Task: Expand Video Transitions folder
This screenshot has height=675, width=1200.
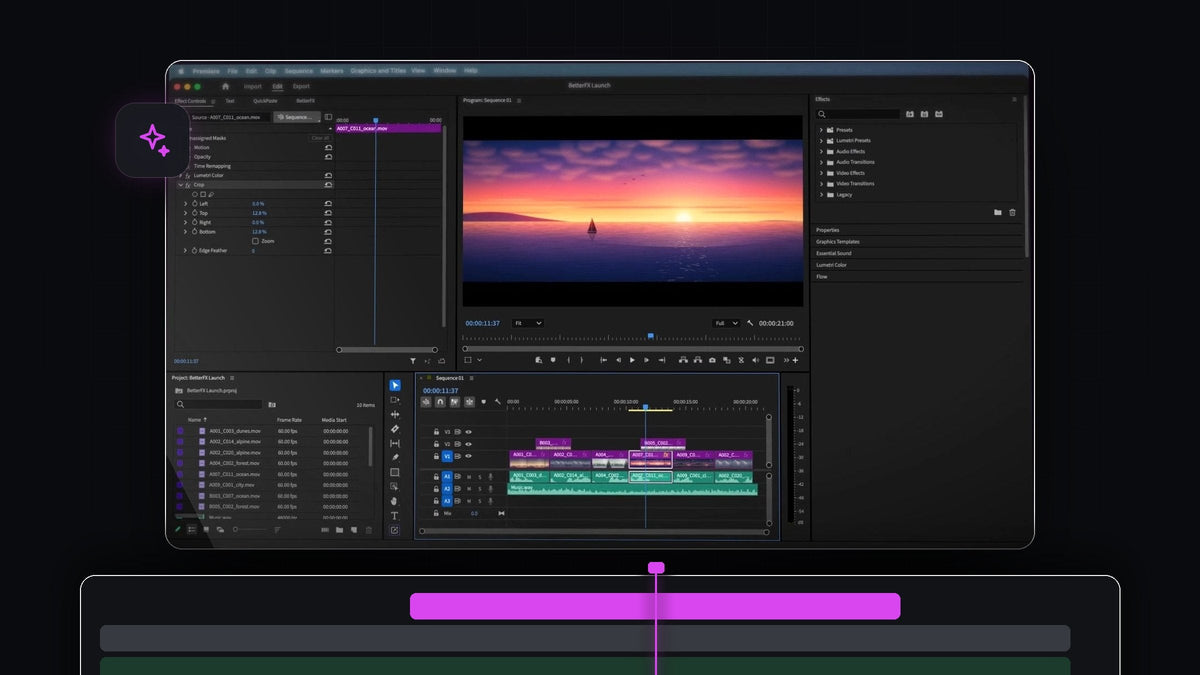Action: click(821, 184)
